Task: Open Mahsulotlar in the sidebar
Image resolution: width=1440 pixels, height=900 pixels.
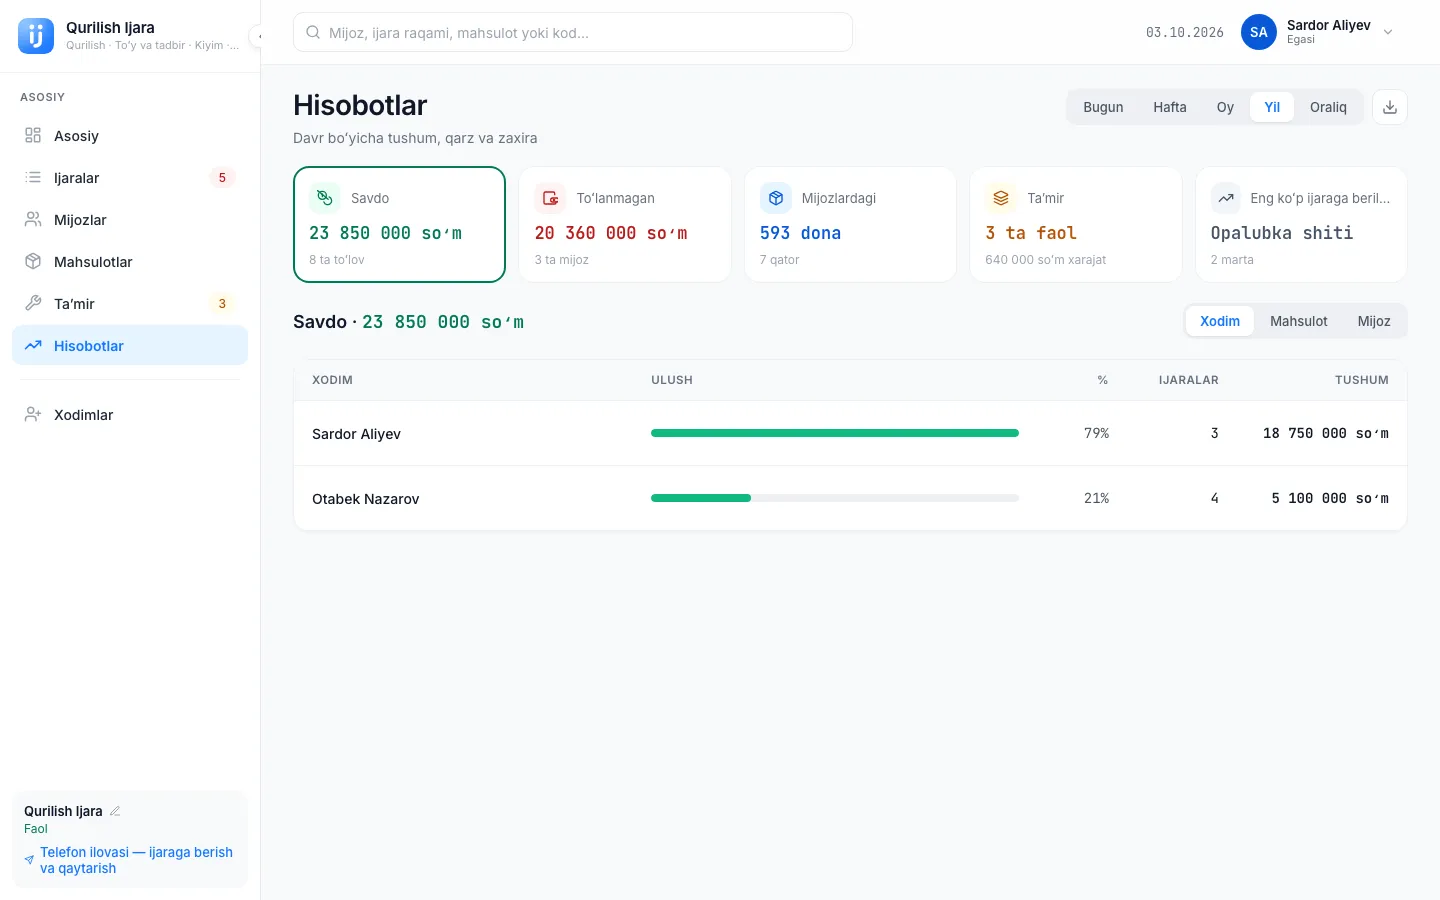Action: tap(130, 262)
